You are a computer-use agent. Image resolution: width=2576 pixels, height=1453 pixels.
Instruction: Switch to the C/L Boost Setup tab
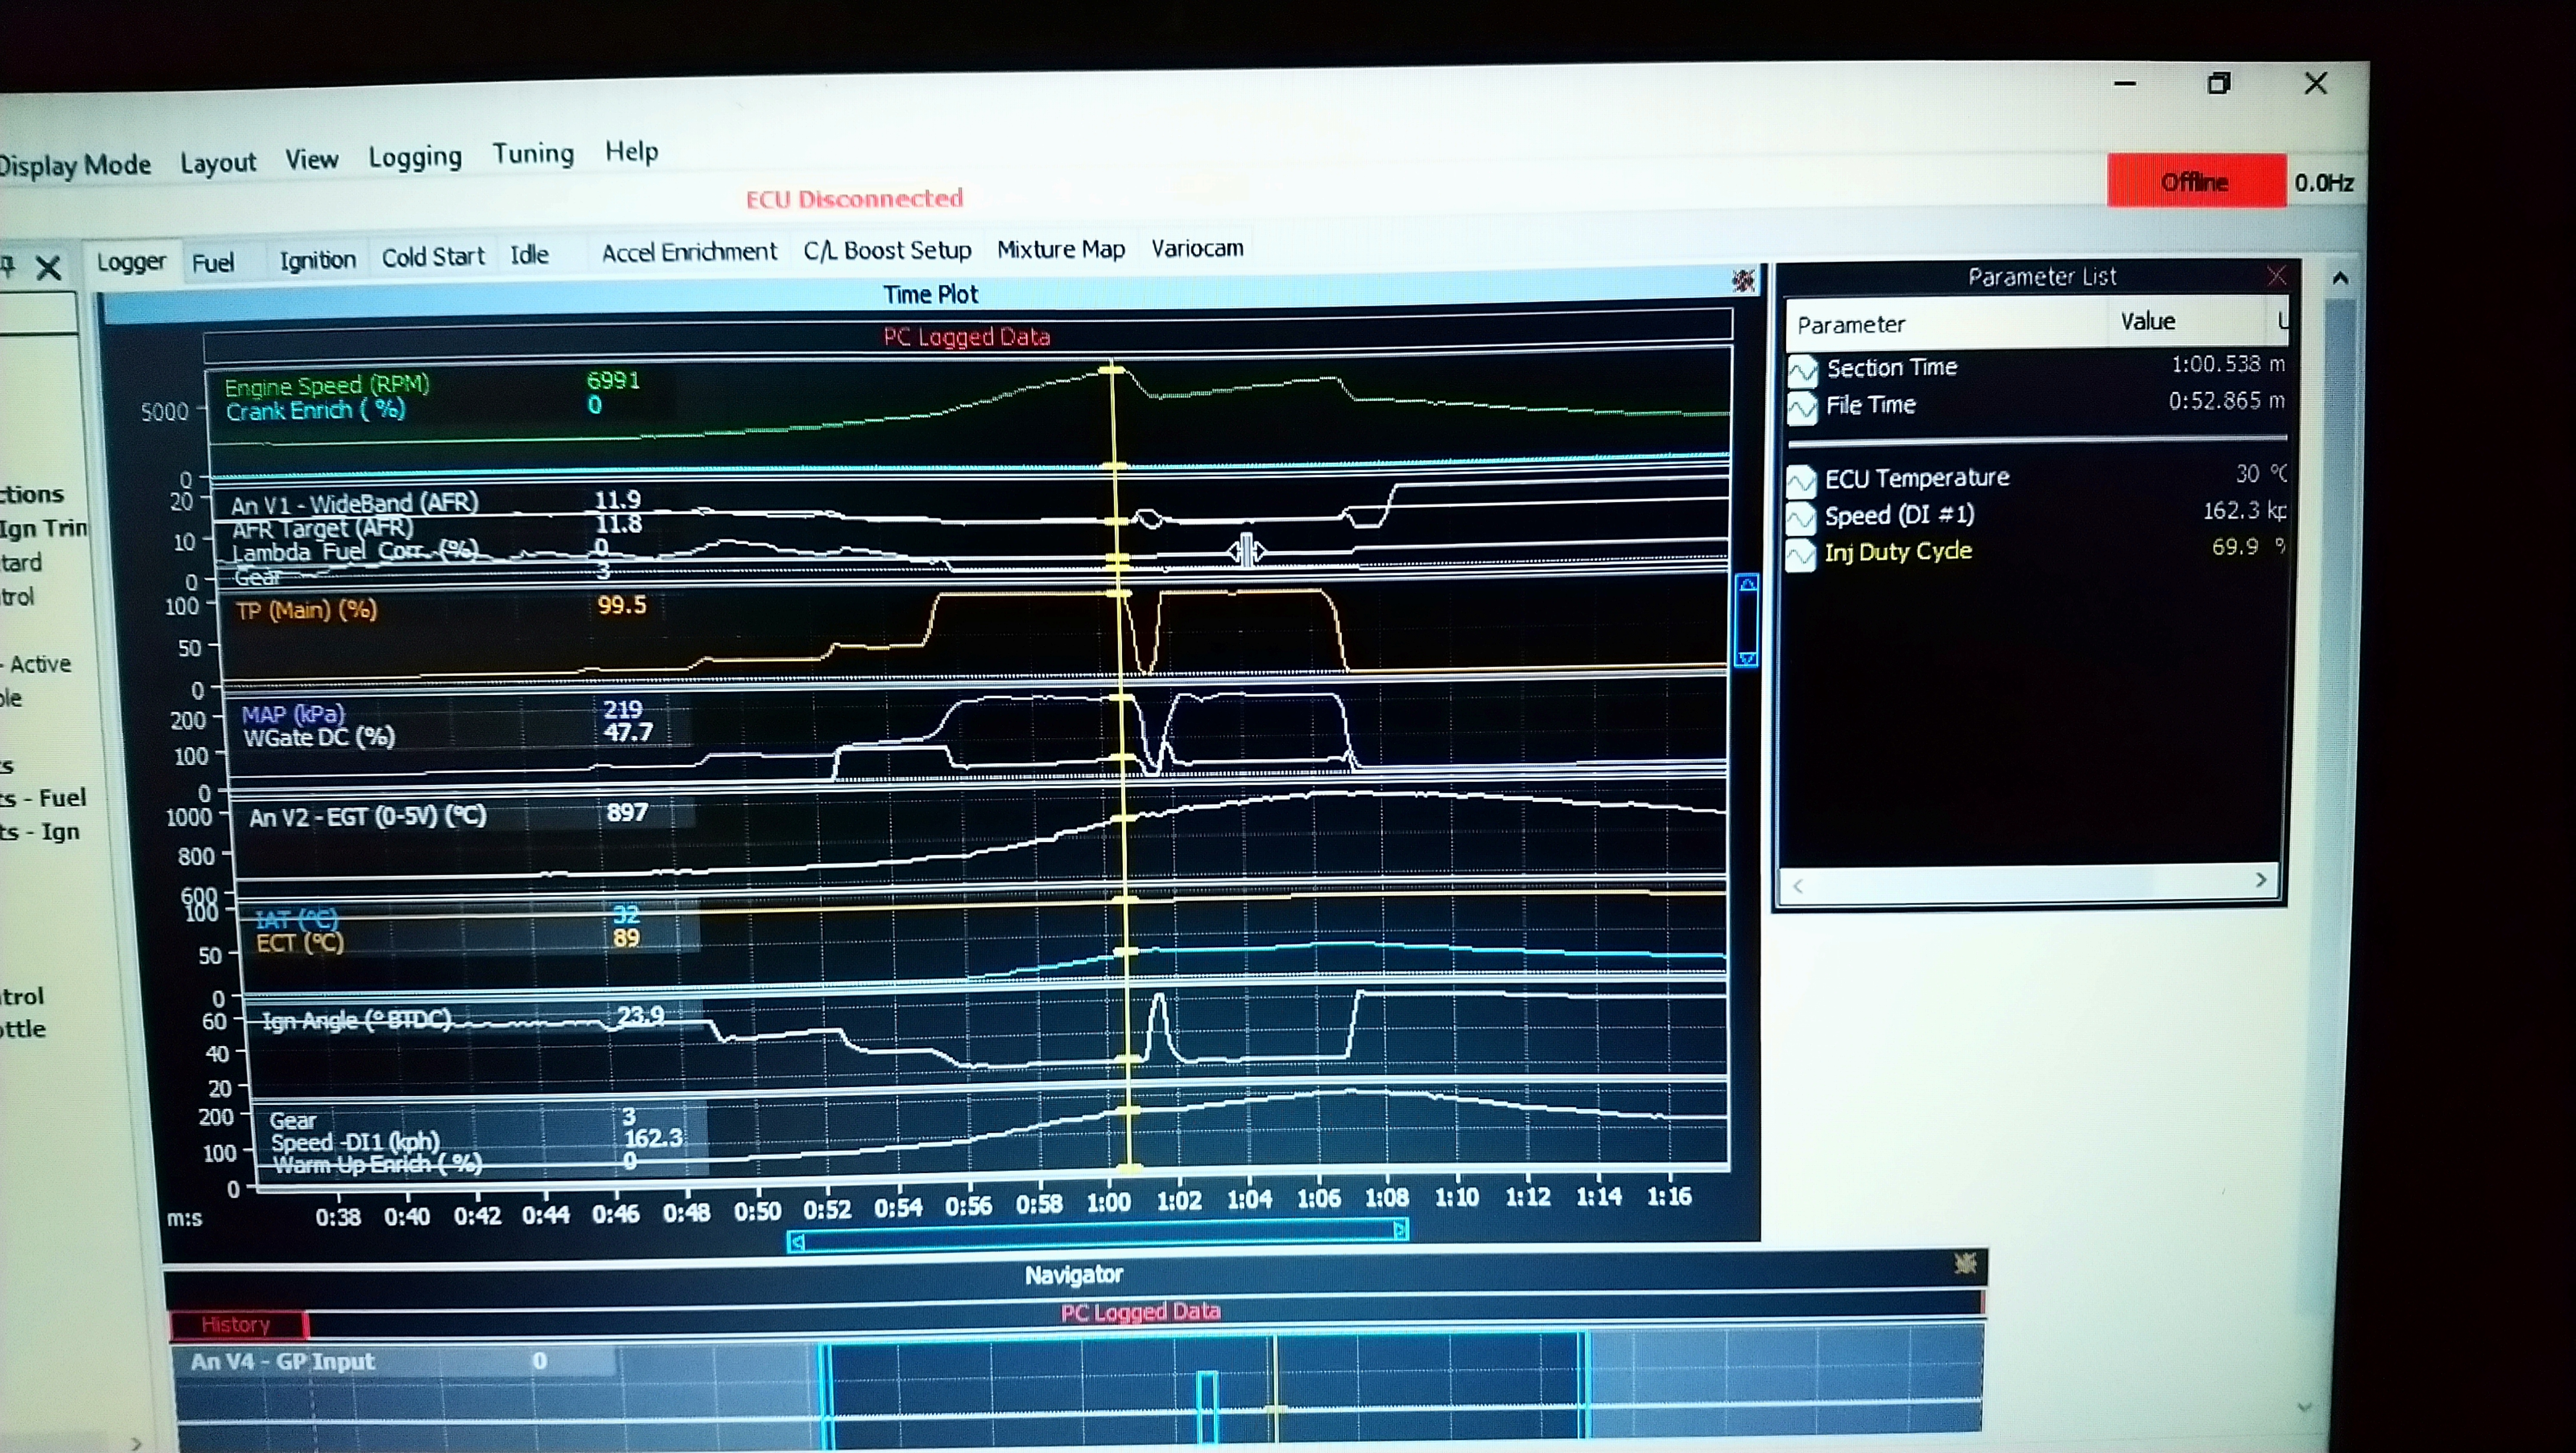point(887,250)
